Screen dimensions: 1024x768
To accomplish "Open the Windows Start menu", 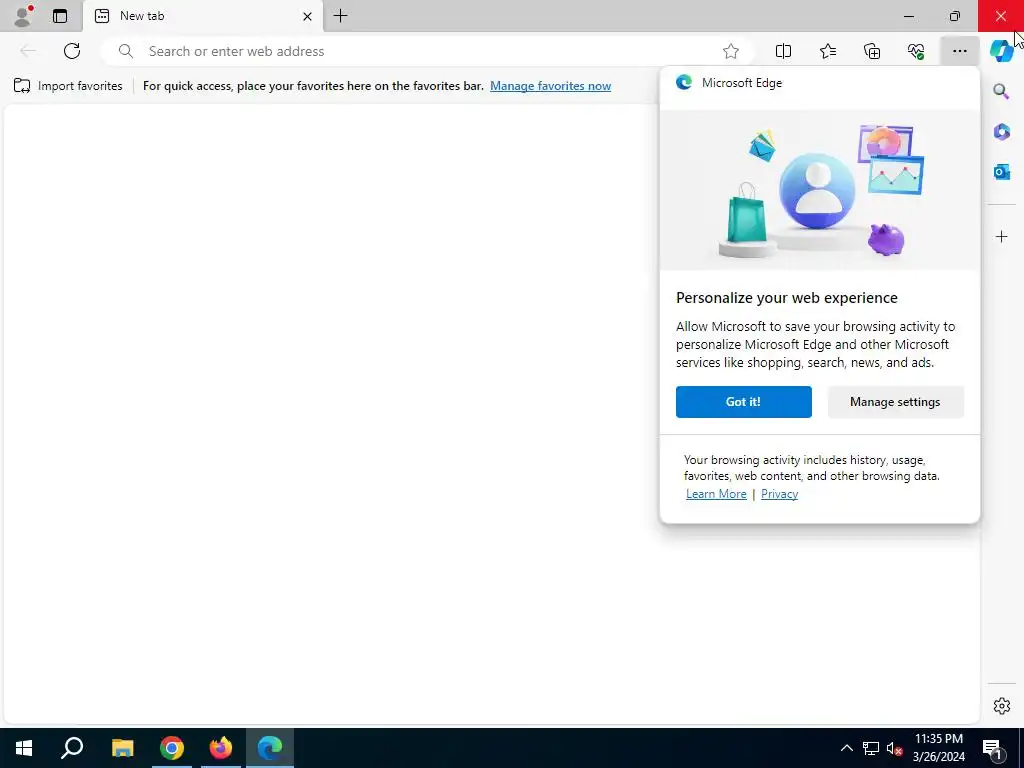I will point(24,748).
